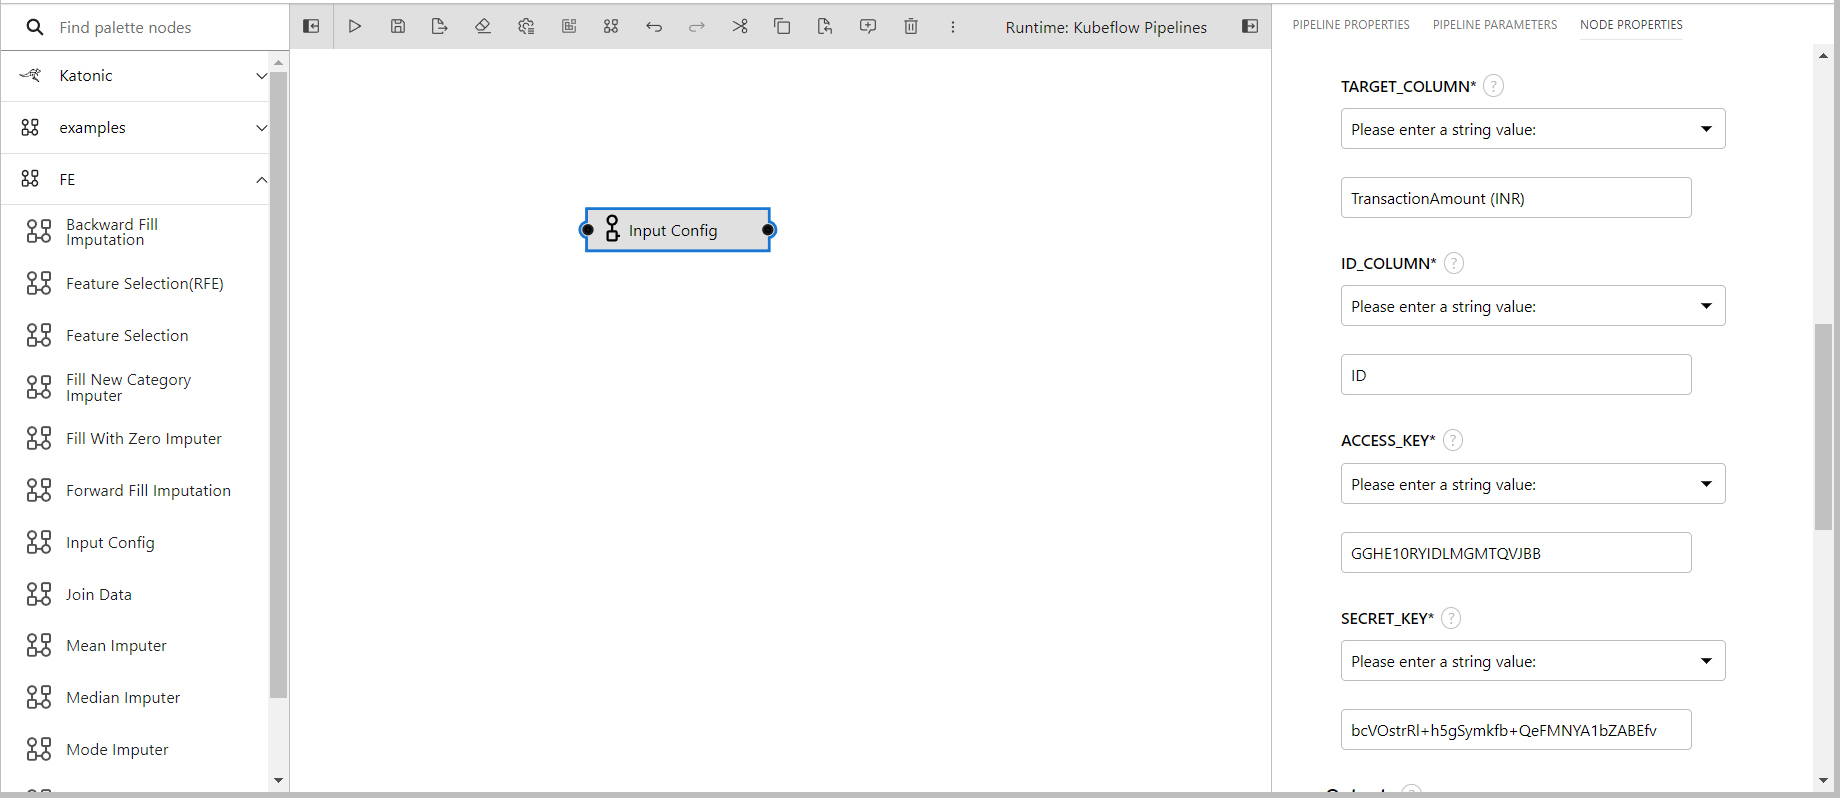The image size is (1840, 798).
Task: Toggle the palette panel icon in toolbar
Action: pyautogui.click(x=311, y=27)
